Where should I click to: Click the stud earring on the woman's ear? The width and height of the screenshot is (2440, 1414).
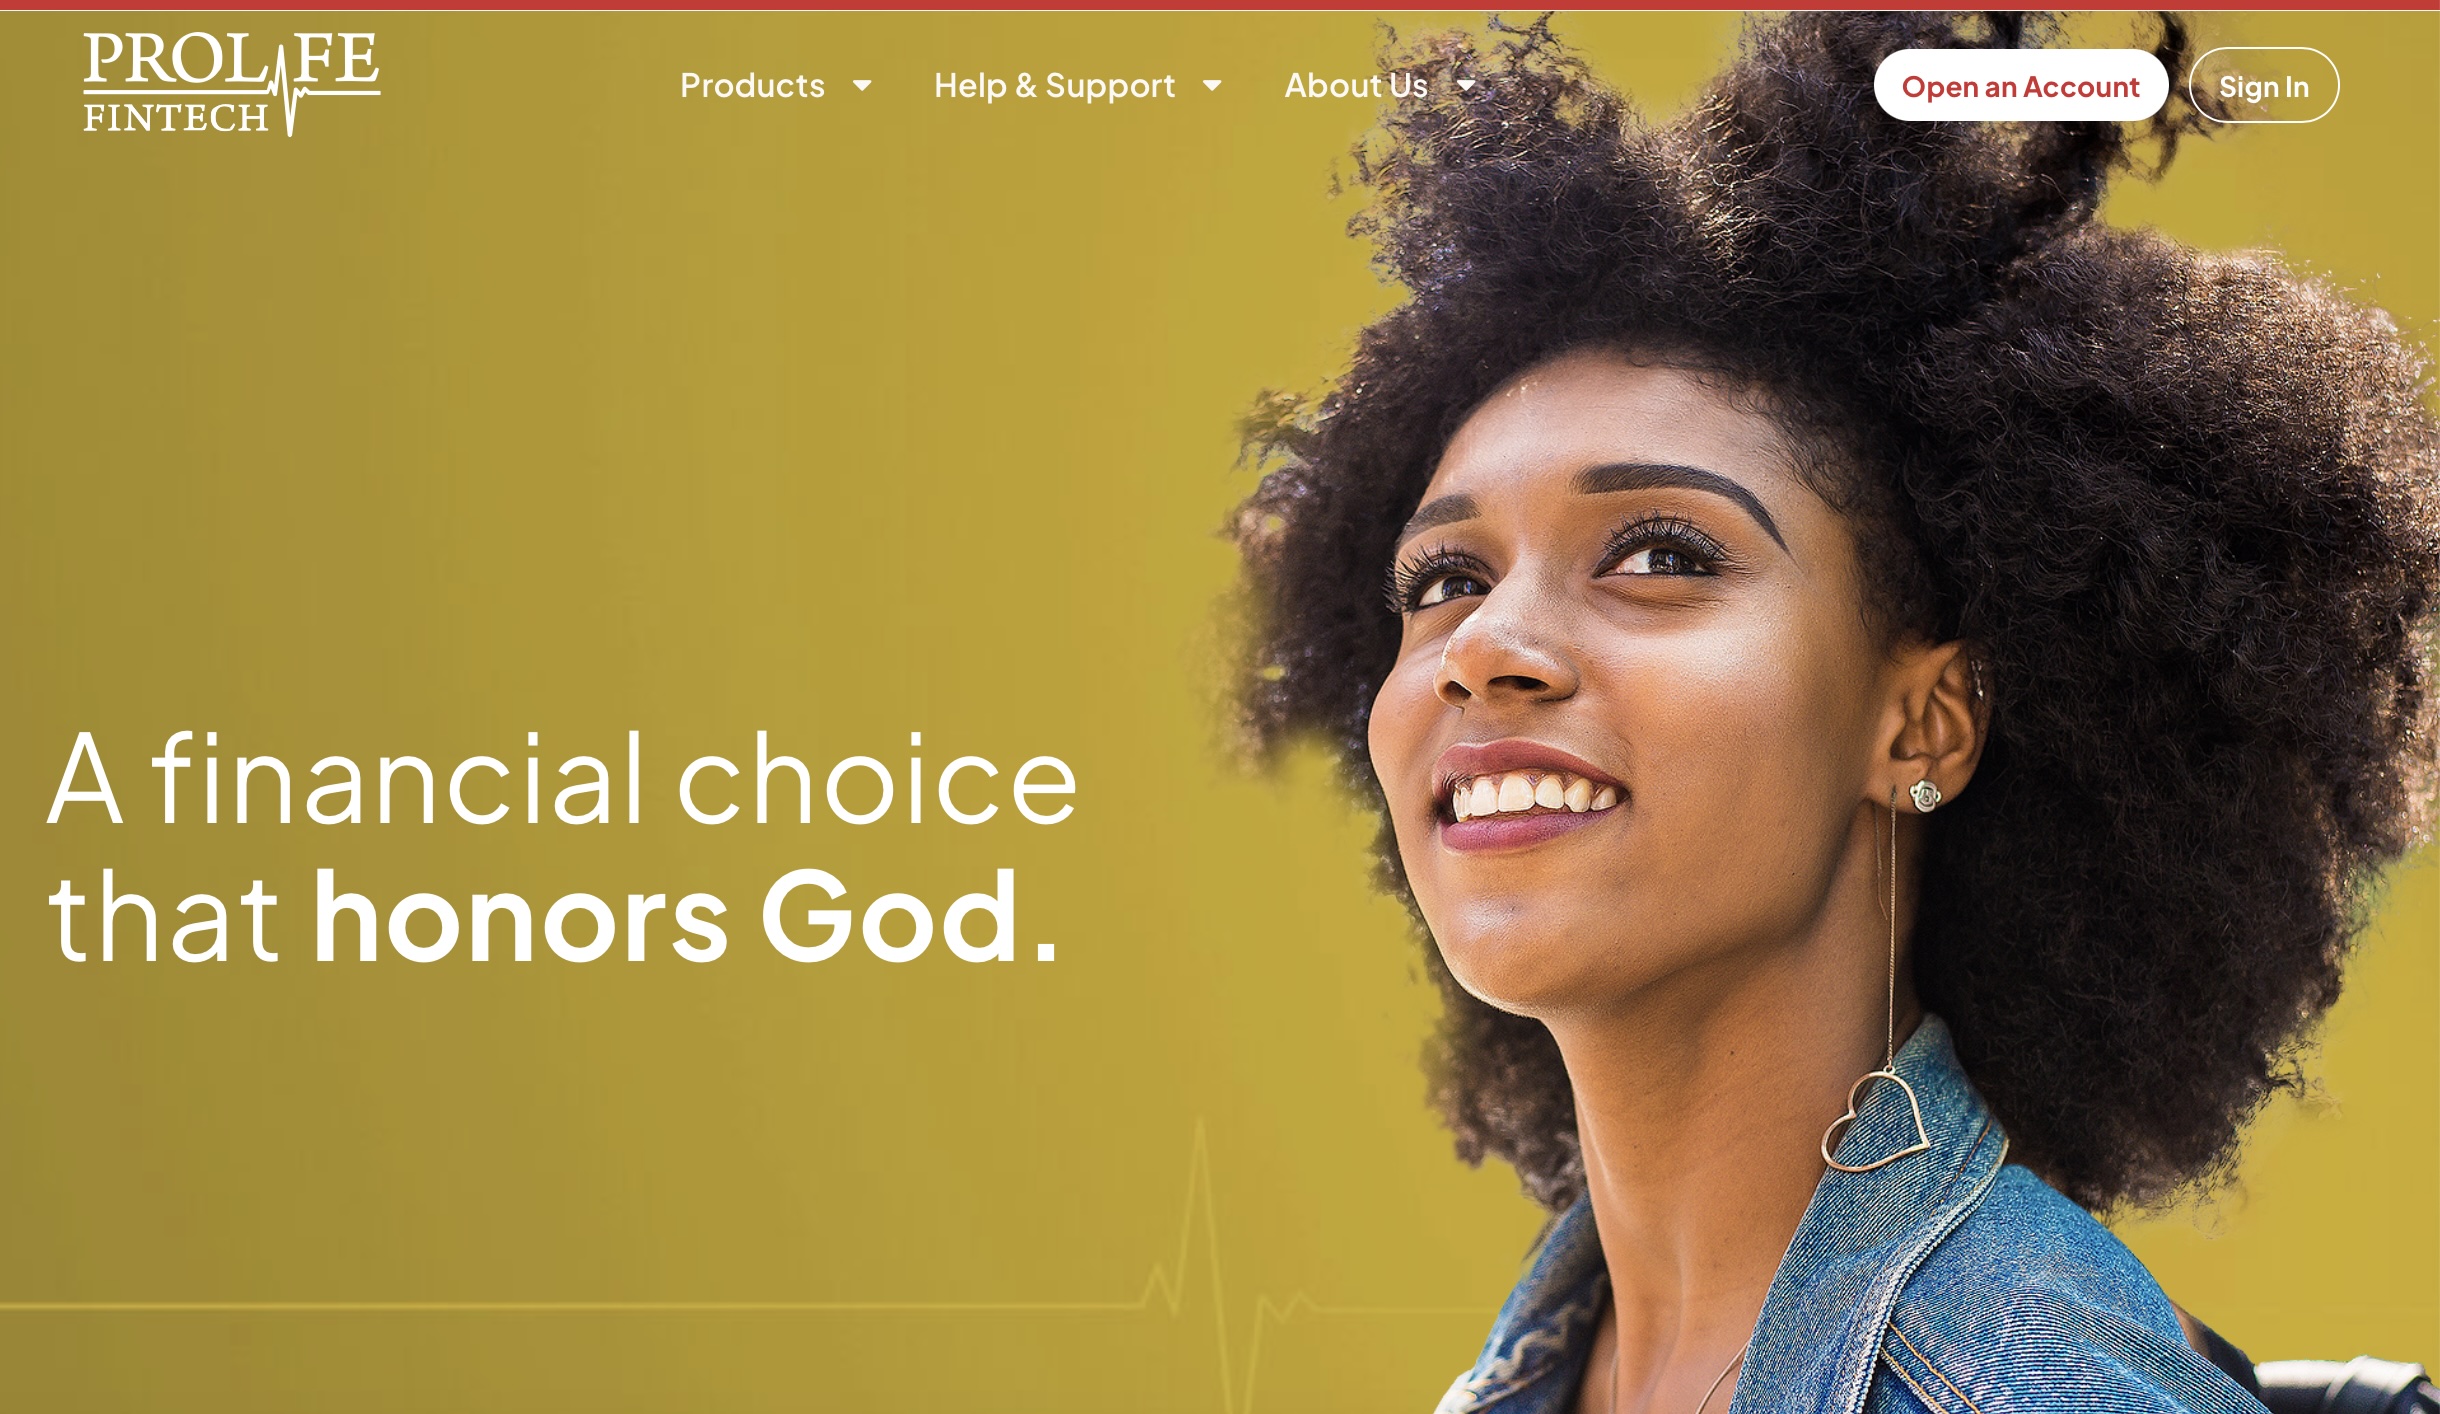click(1924, 796)
